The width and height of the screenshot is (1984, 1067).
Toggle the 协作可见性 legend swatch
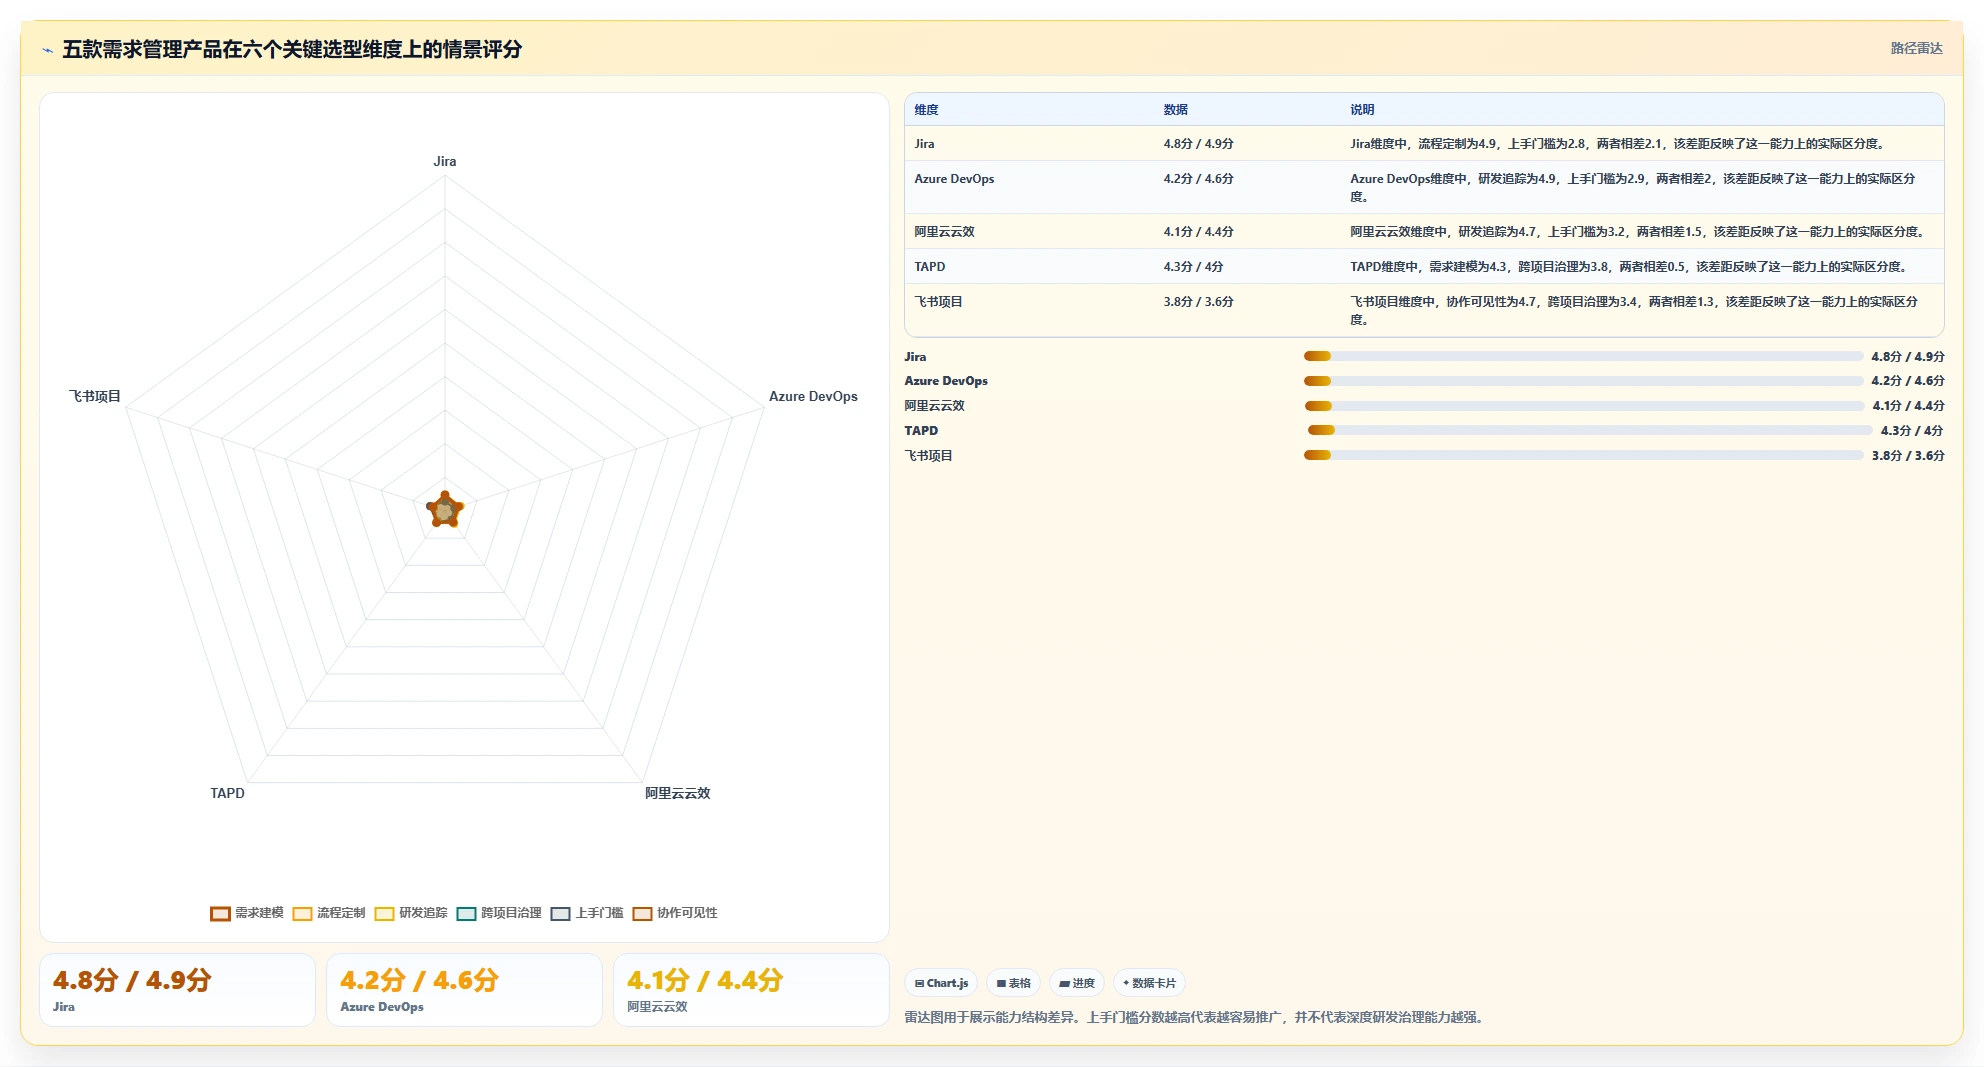click(x=642, y=913)
